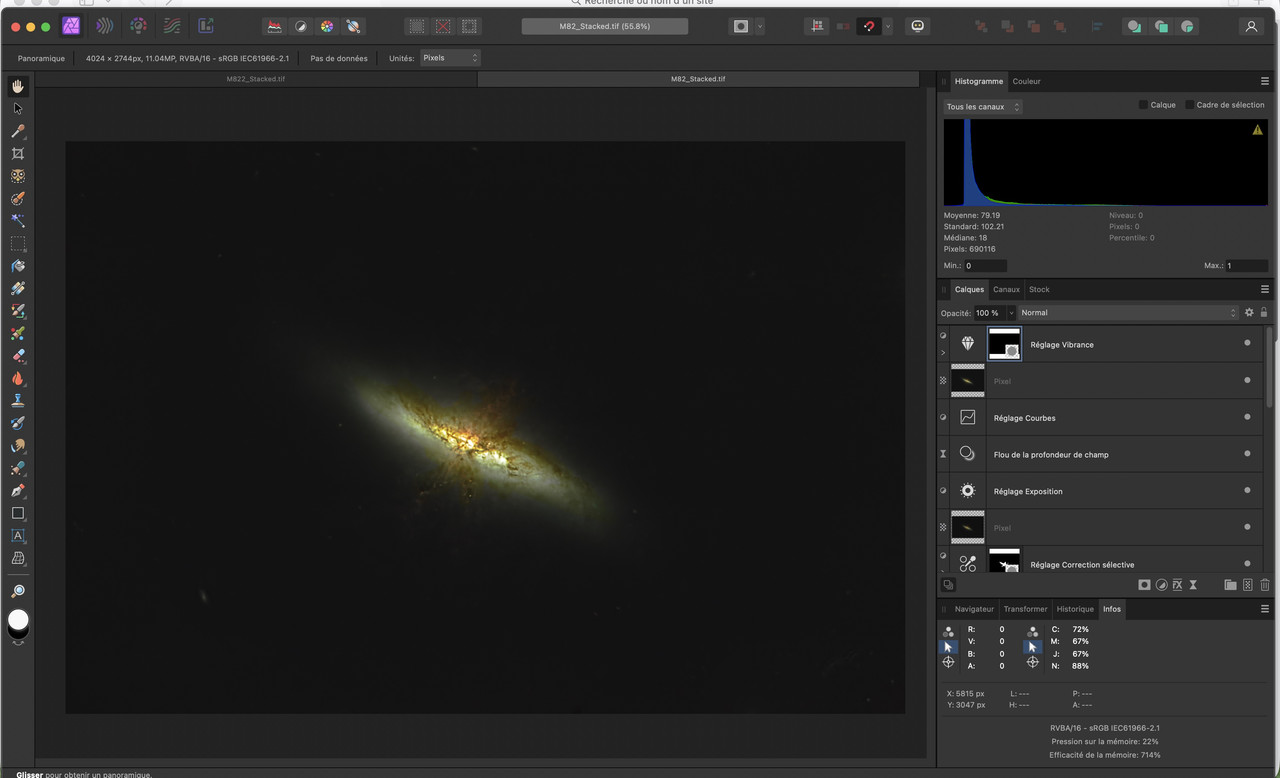Open the Assistant manager robot icon

(x=918, y=26)
